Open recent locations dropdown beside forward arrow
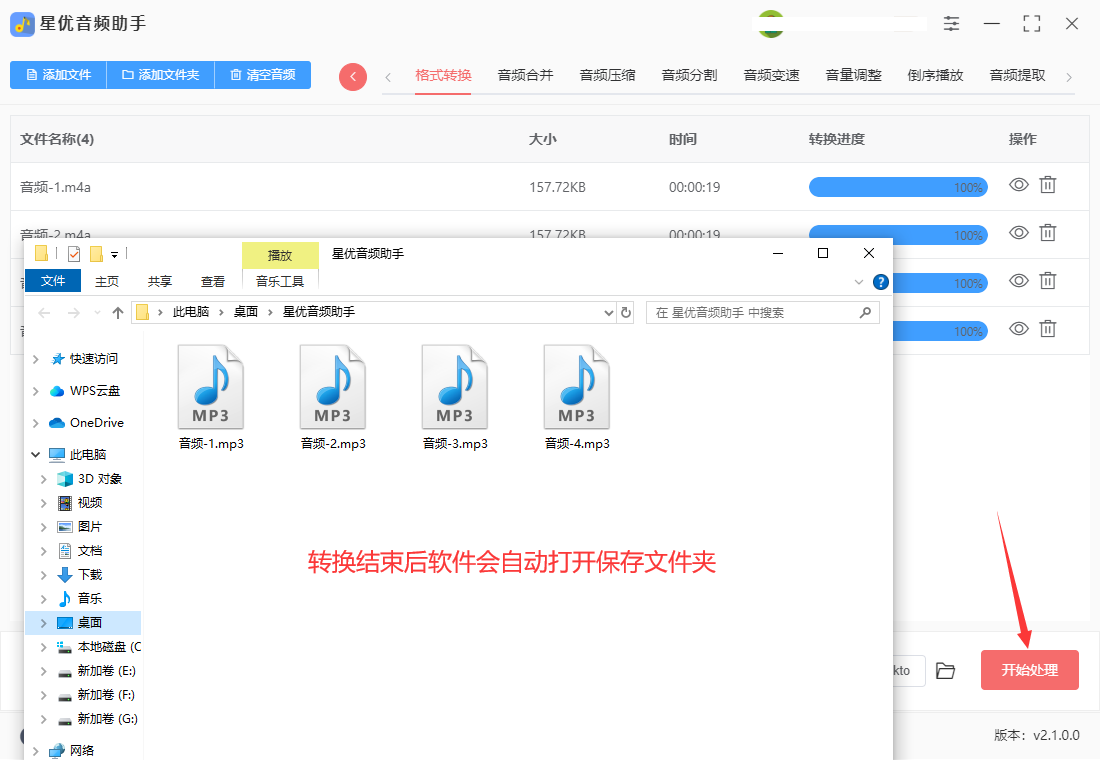Screen dimensions: 1100x760 (97, 312)
